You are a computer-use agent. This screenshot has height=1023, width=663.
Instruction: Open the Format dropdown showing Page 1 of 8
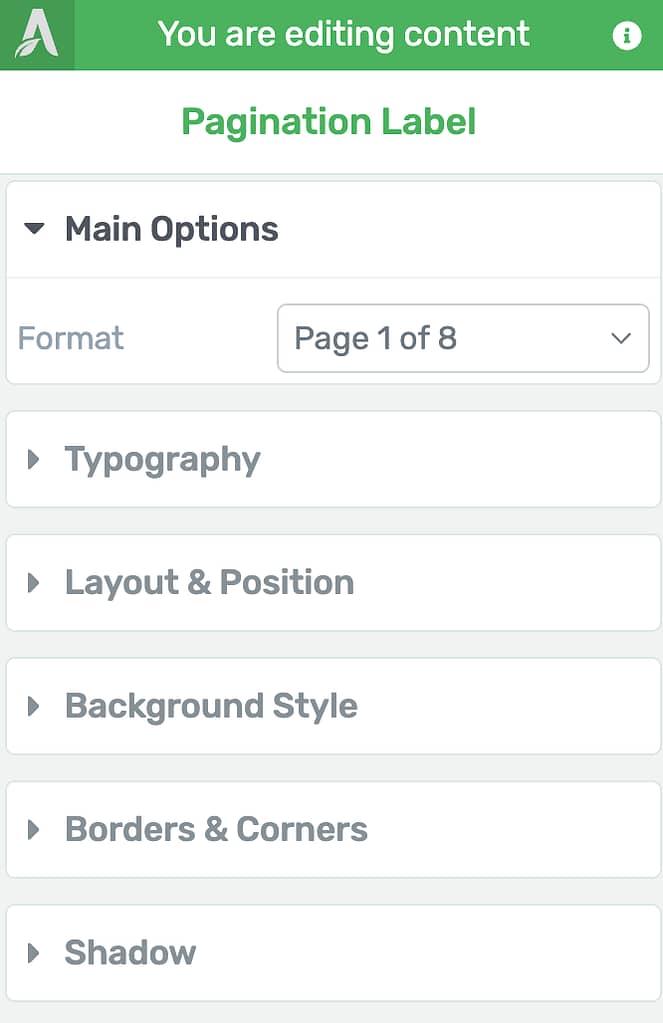tap(463, 338)
